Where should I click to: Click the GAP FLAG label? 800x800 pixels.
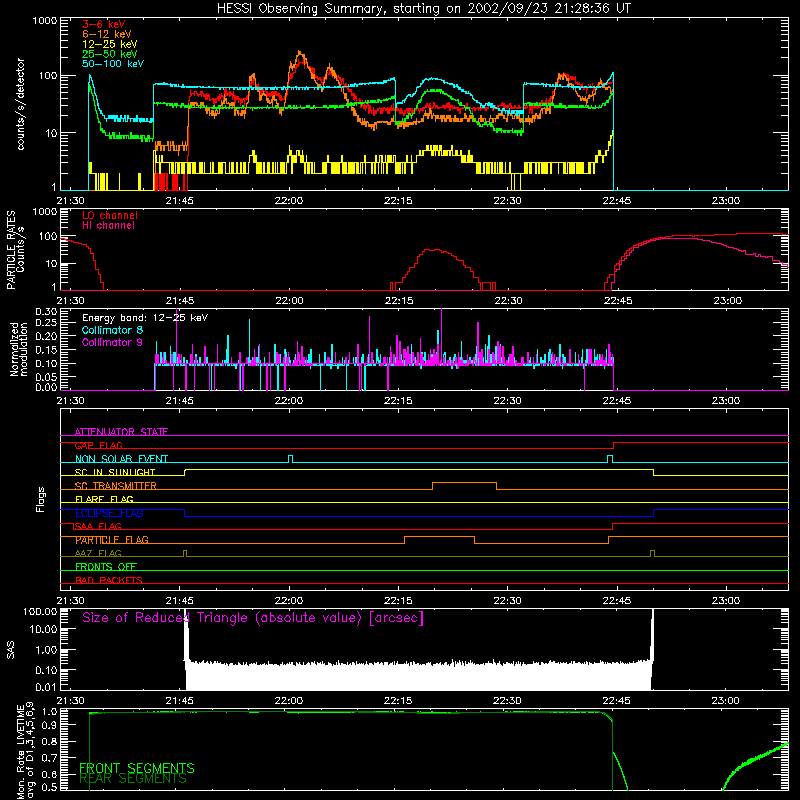pyautogui.click(x=98, y=445)
